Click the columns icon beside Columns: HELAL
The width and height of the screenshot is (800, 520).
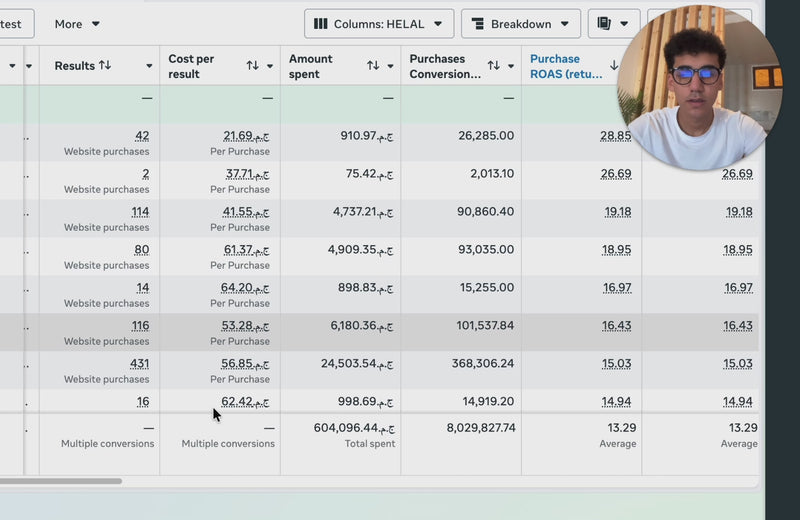point(321,24)
